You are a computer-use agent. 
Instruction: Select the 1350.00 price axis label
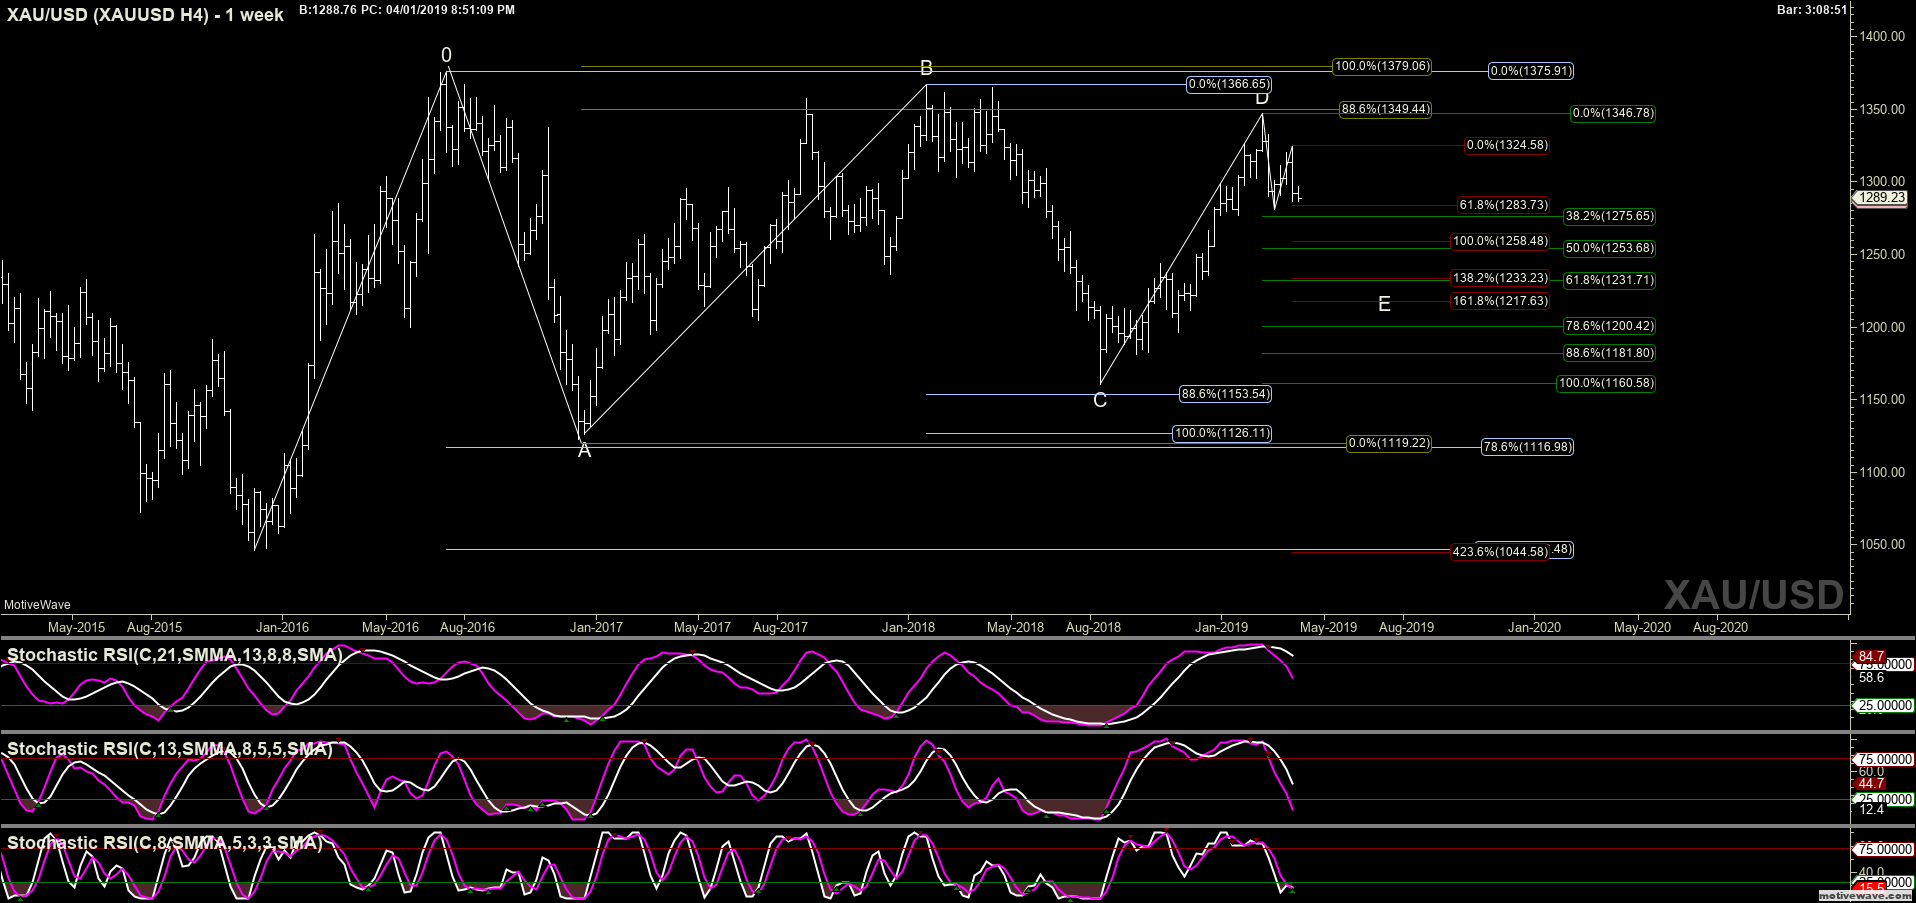[x=1882, y=109]
